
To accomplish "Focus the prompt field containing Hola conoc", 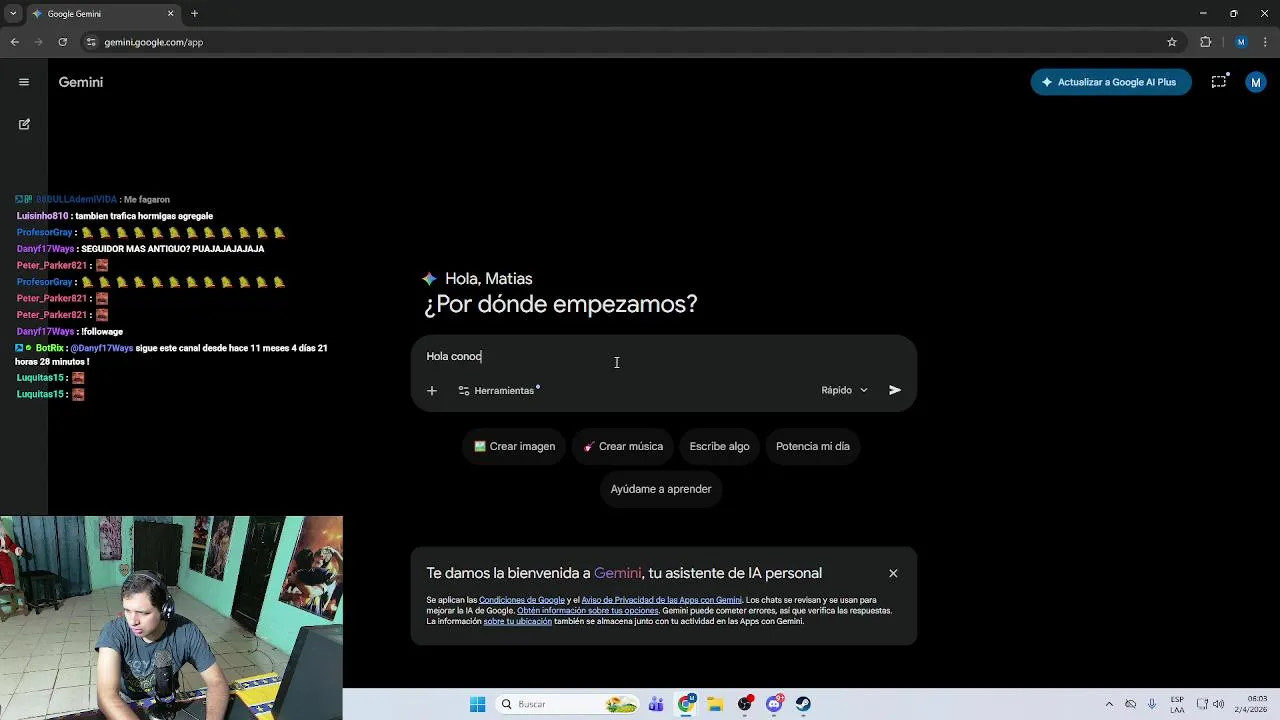I will tap(664, 356).
